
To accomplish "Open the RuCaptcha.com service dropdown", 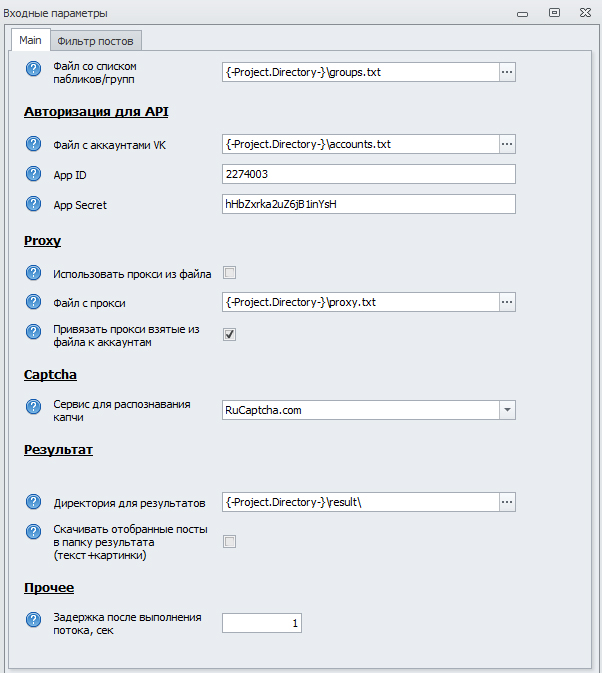I will pos(507,409).
